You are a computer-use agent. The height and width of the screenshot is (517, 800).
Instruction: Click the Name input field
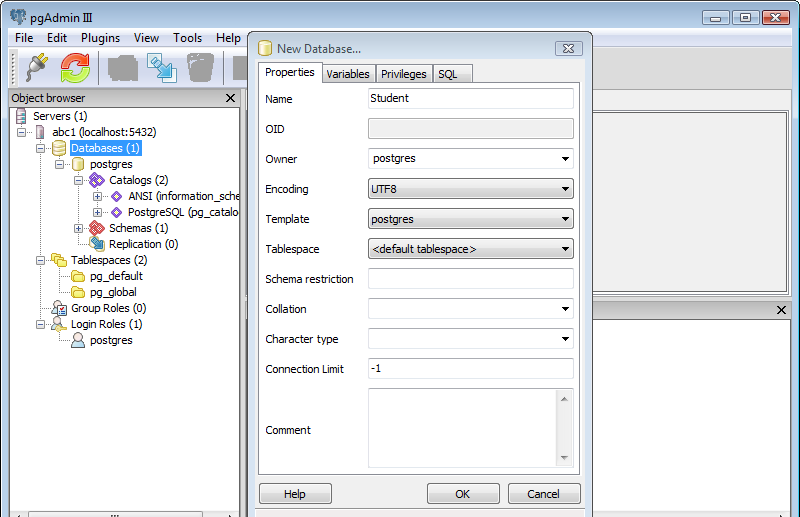(x=470, y=98)
